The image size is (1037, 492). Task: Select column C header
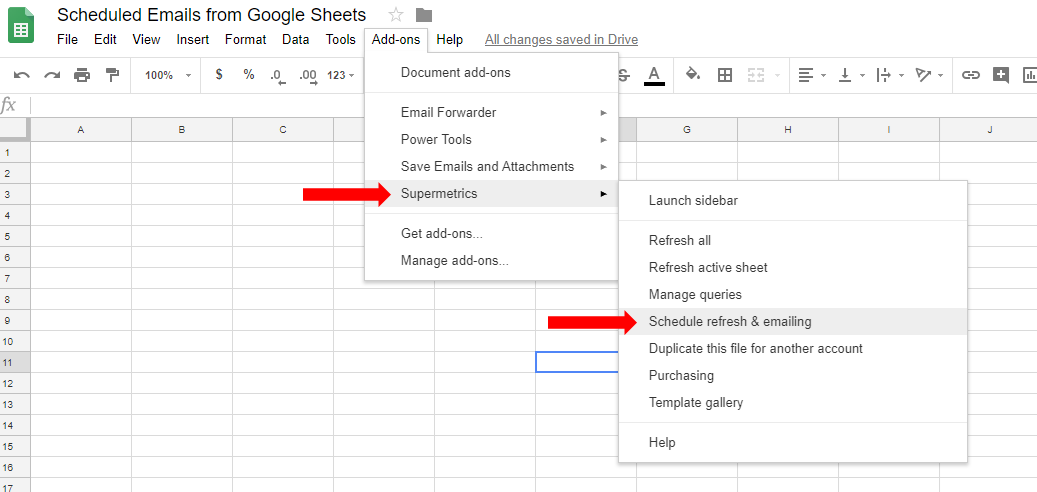(x=283, y=130)
